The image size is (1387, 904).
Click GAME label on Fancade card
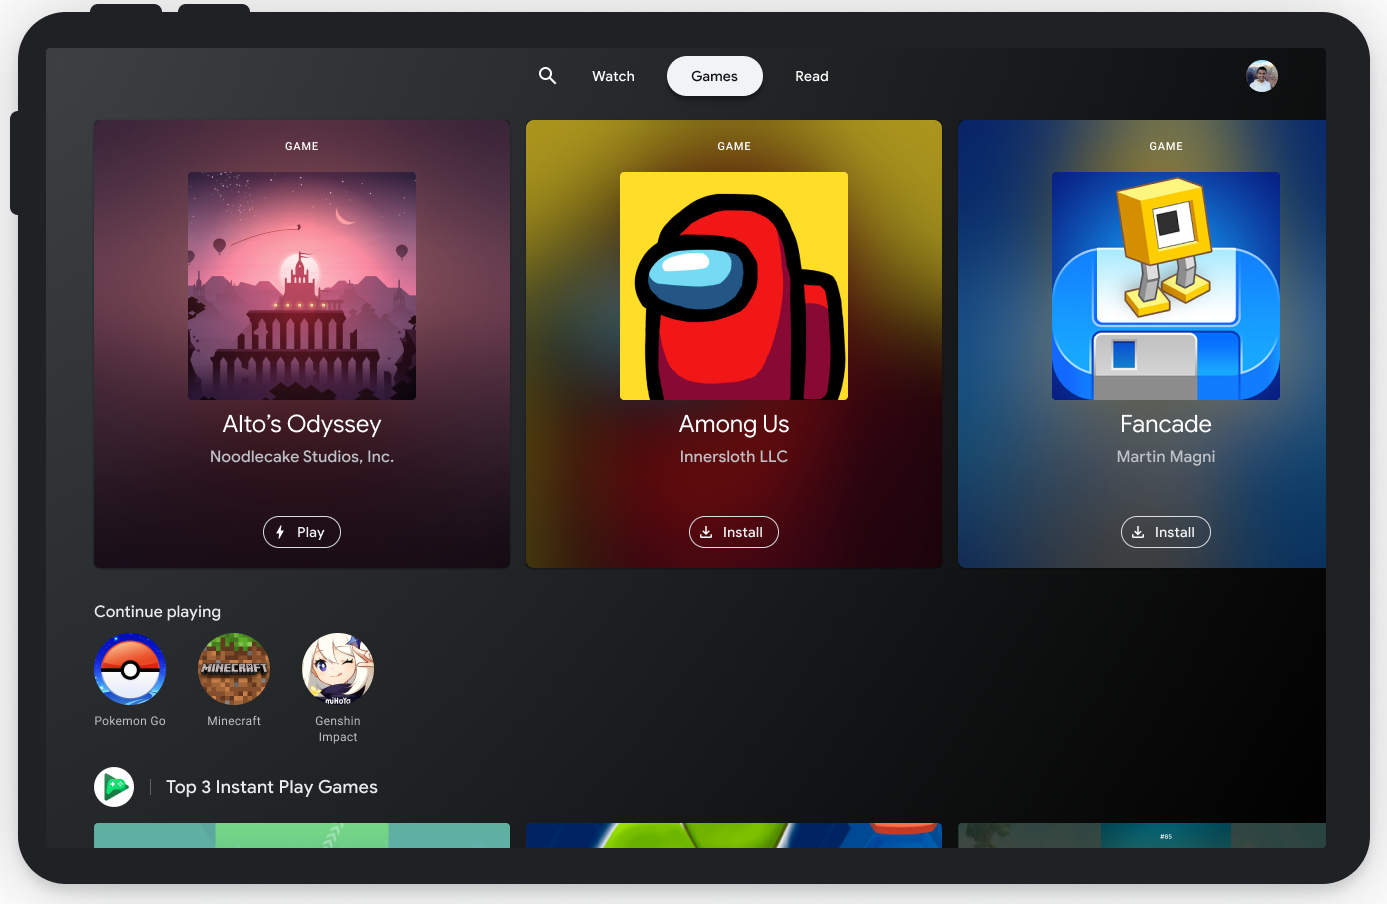1166,146
